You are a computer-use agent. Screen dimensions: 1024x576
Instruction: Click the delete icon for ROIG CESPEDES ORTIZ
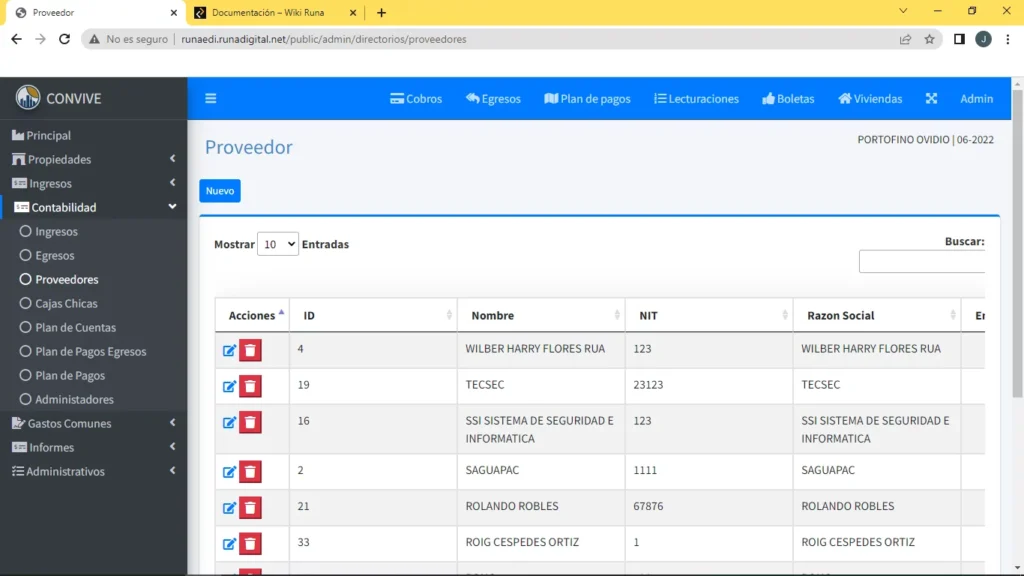[251, 544]
